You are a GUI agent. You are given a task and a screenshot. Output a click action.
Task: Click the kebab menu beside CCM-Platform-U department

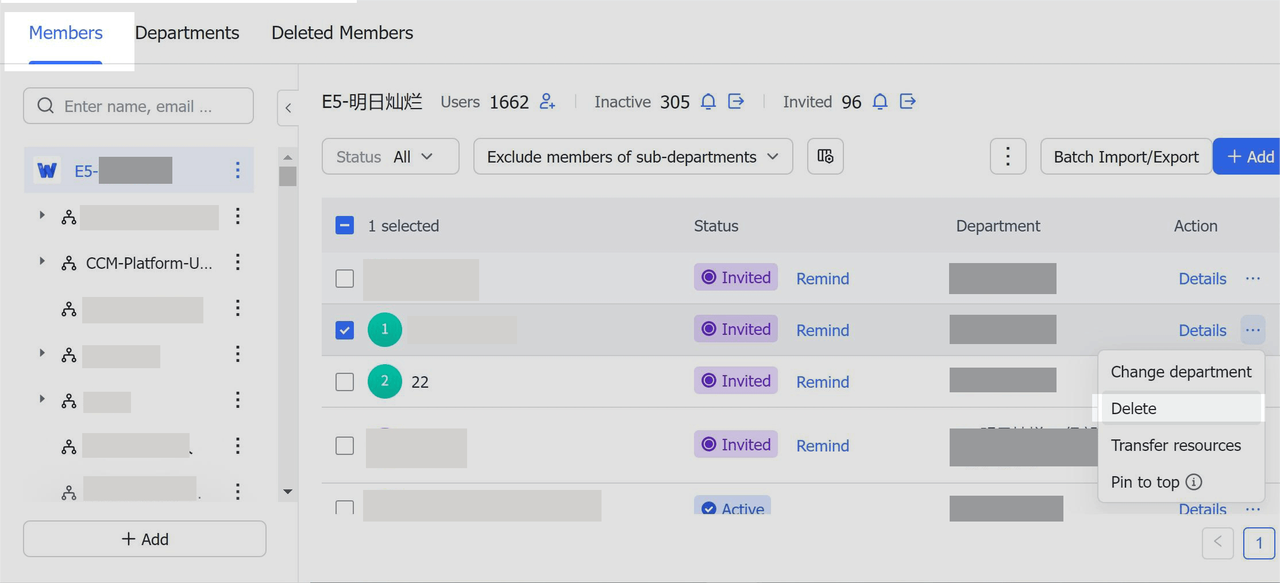(237, 262)
